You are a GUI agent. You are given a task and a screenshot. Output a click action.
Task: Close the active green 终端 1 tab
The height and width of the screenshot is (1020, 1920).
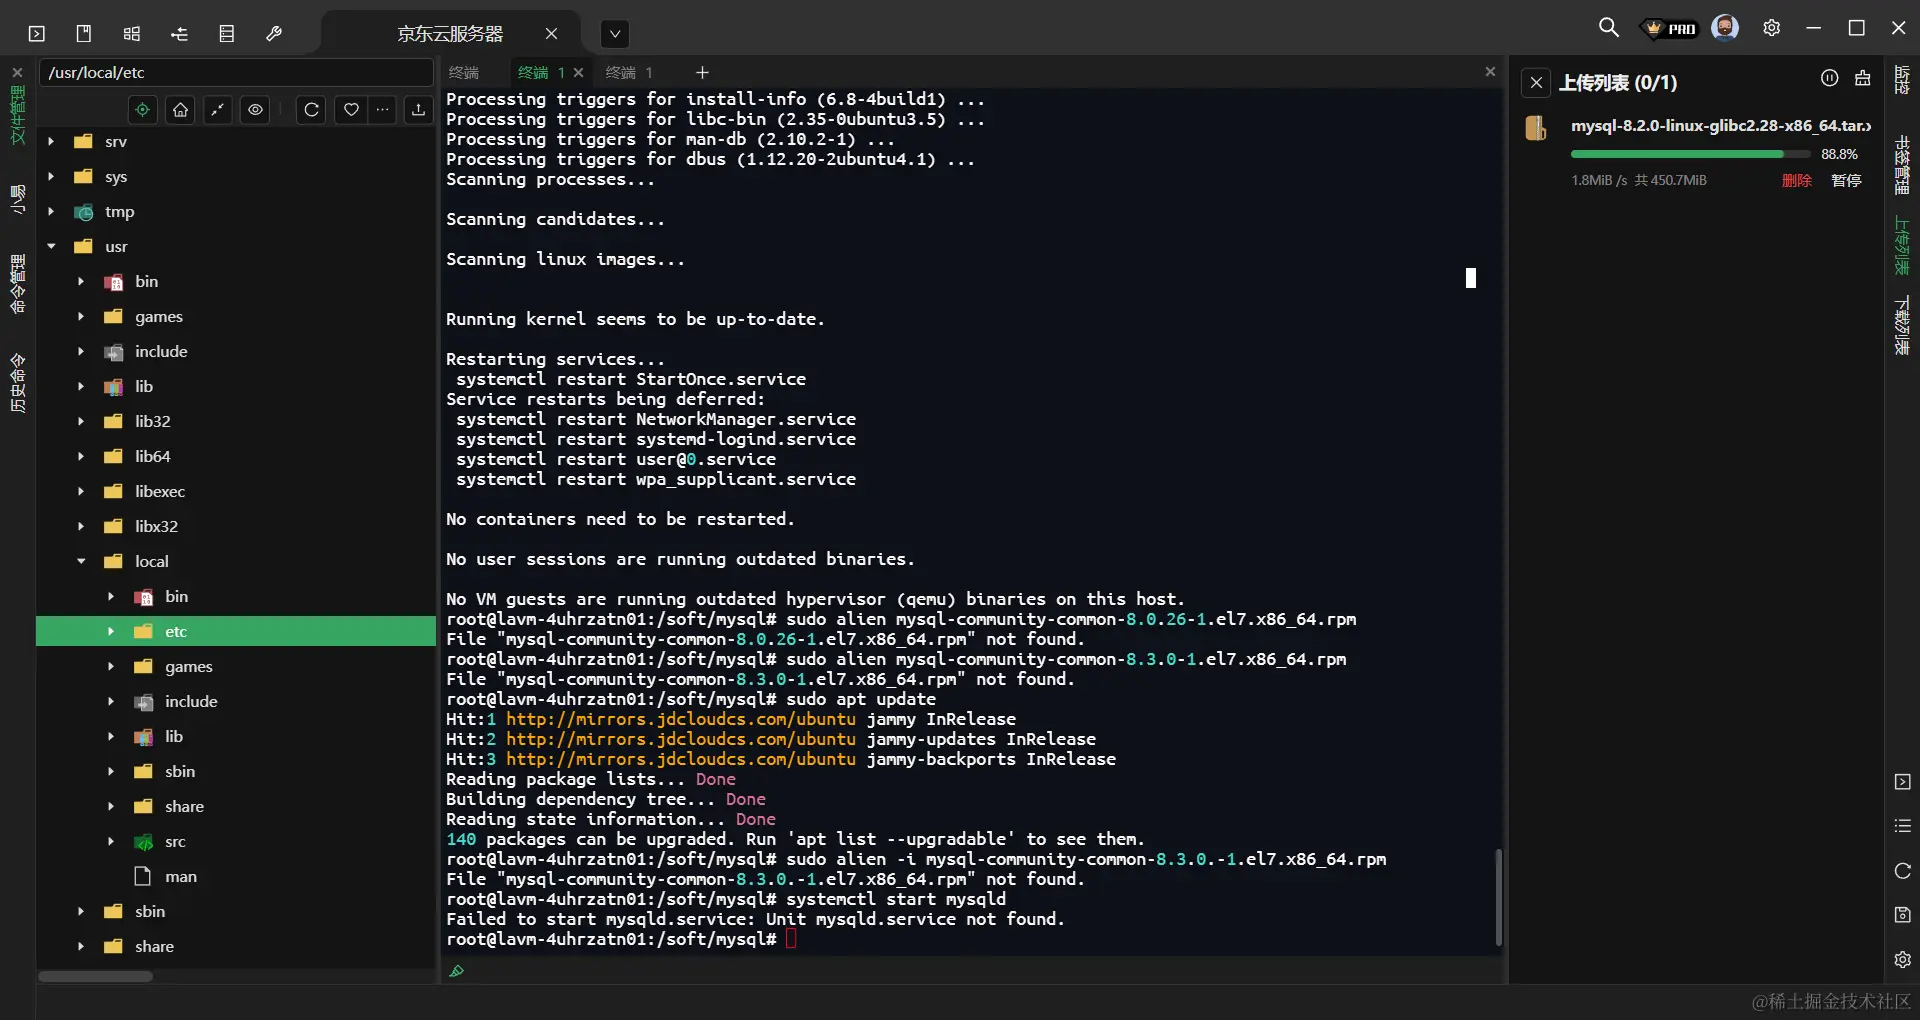[x=578, y=73]
